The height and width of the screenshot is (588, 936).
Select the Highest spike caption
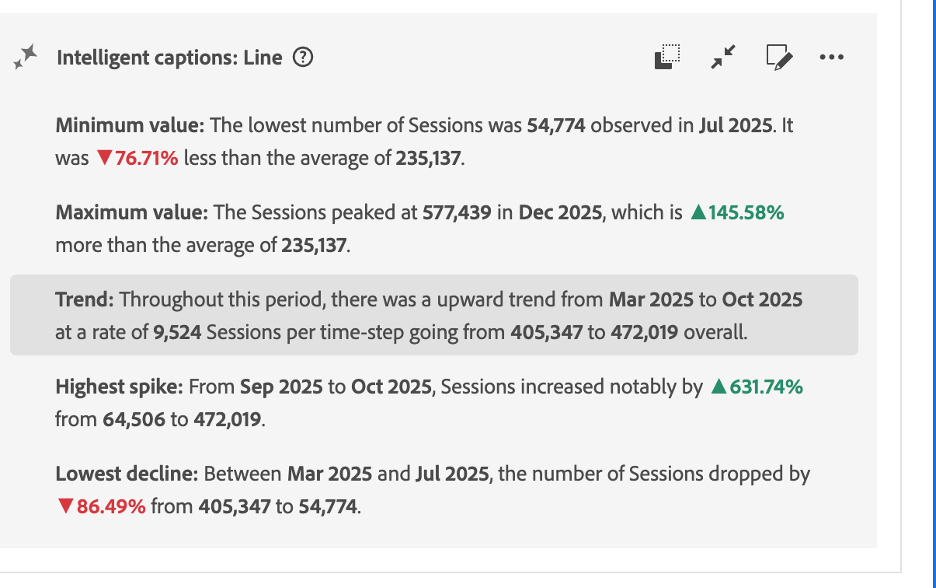(430, 403)
